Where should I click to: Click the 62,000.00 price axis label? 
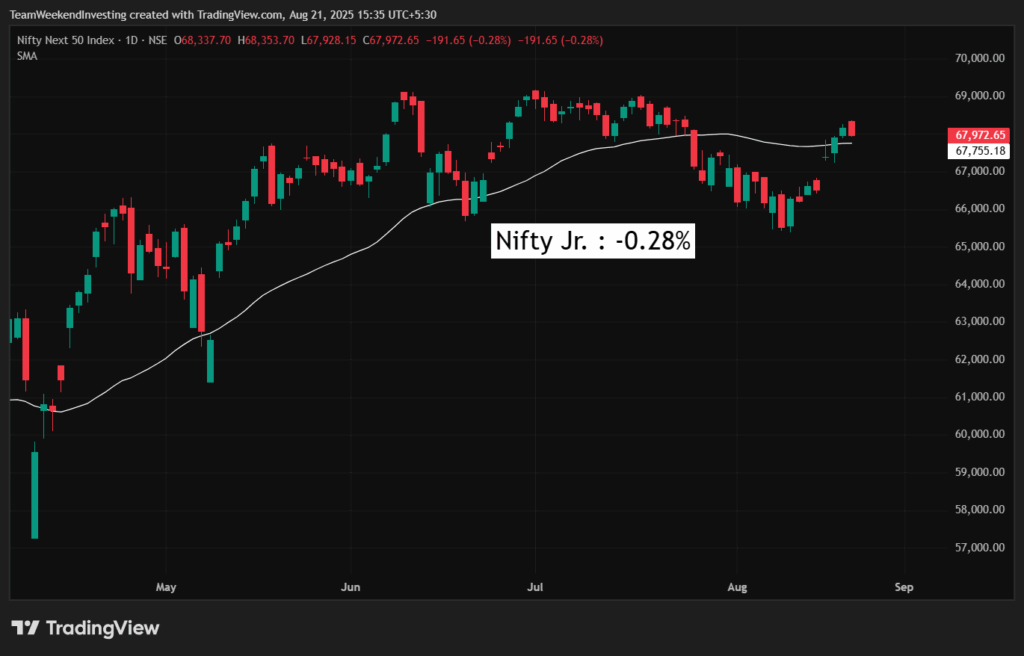980,359
